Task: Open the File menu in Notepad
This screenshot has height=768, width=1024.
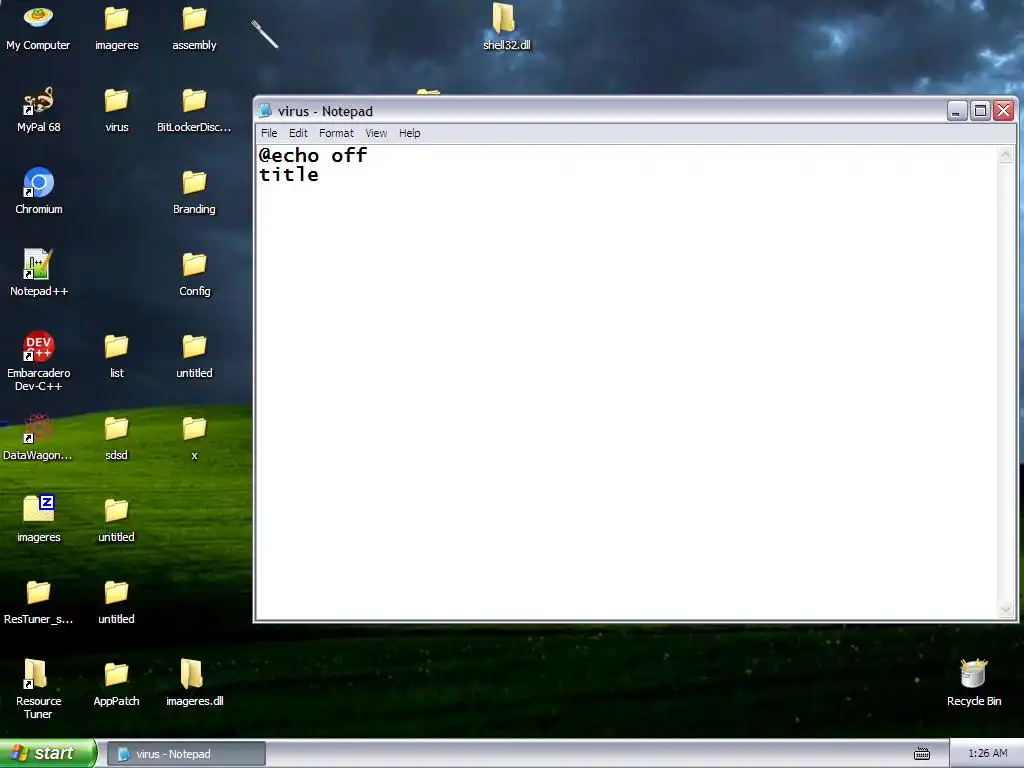Action: (269, 133)
